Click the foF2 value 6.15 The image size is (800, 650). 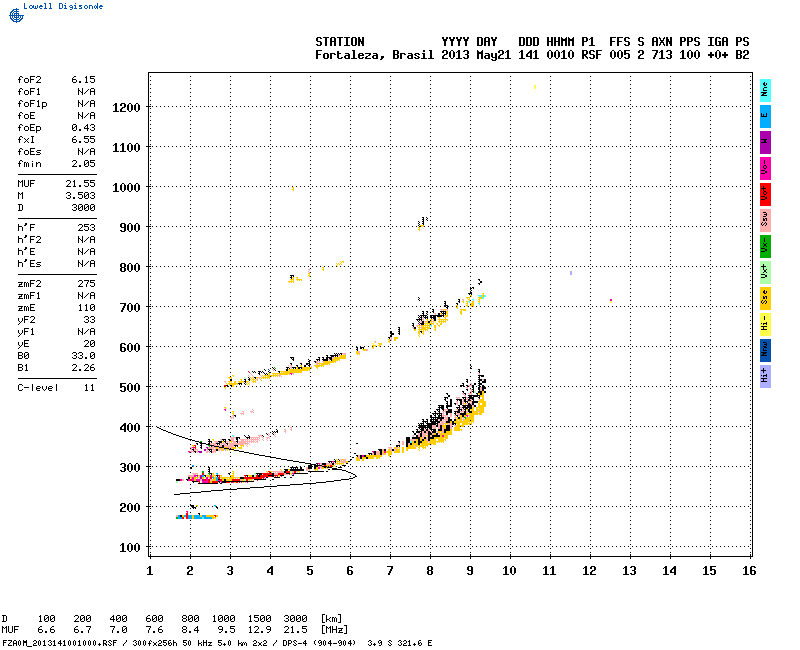(83, 80)
